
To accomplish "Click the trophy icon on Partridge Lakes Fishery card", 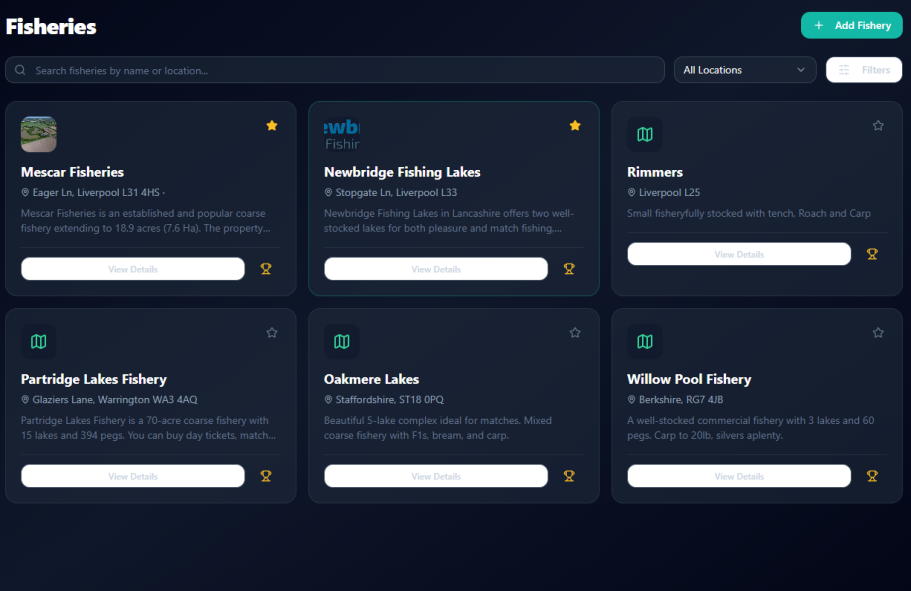I will point(266,476).
